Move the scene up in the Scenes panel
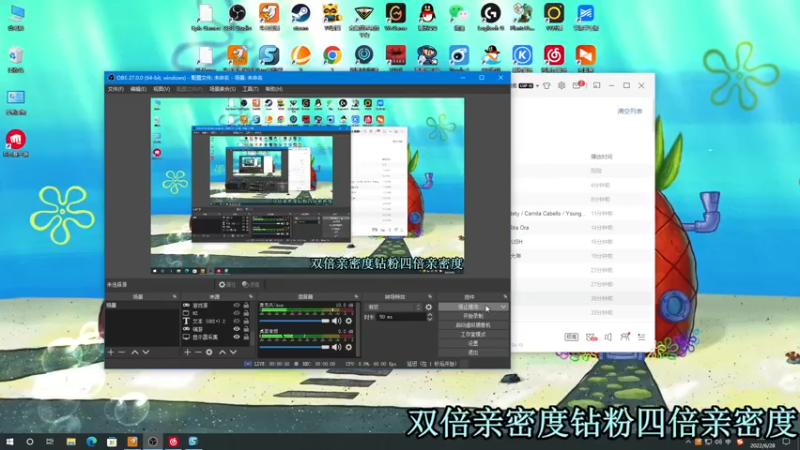 tap(135, 352)
